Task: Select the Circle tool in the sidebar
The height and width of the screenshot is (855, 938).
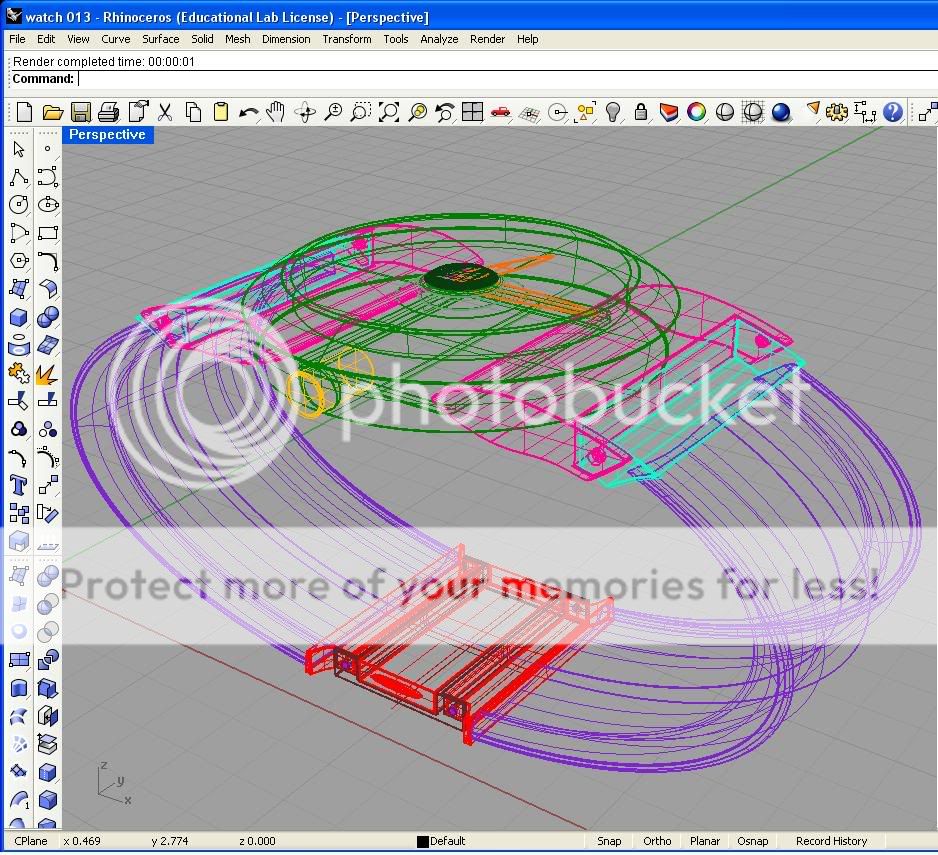Action: coord(18,205)
